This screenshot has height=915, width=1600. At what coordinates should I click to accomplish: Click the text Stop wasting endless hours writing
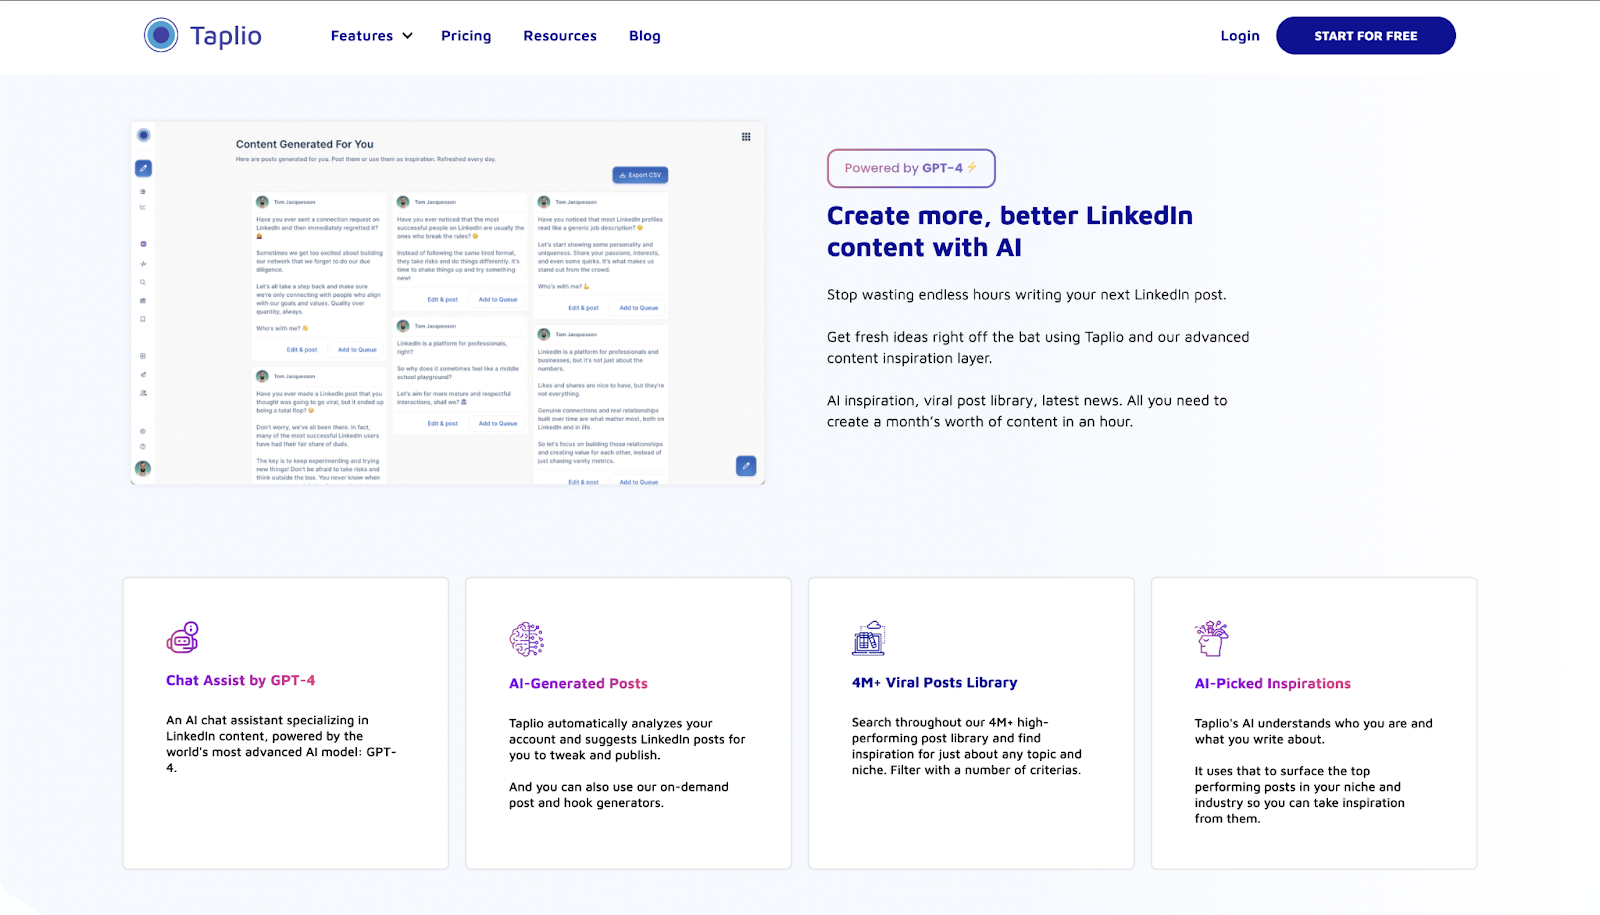(x=1027, y=295)
